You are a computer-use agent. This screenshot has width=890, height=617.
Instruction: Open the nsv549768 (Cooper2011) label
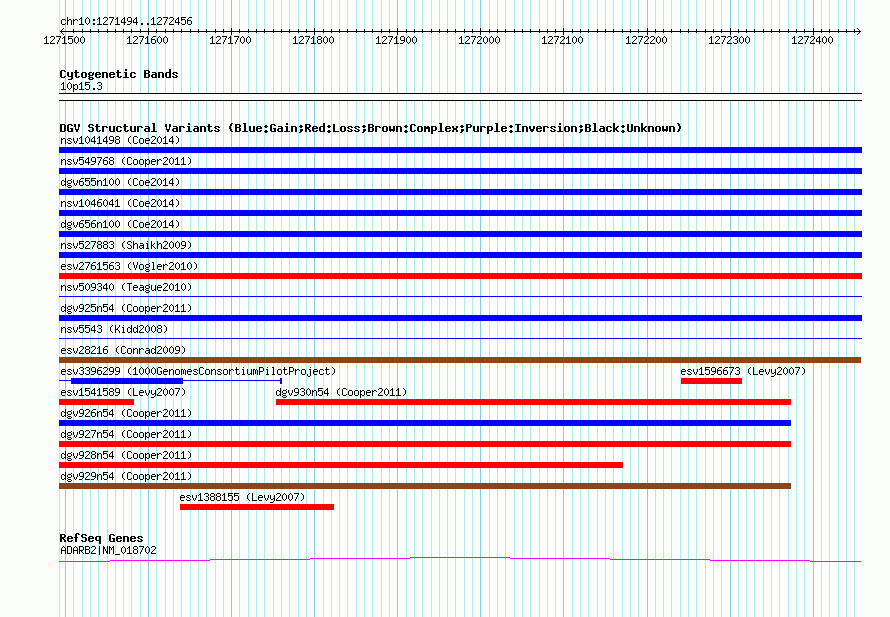coord(126,161)
